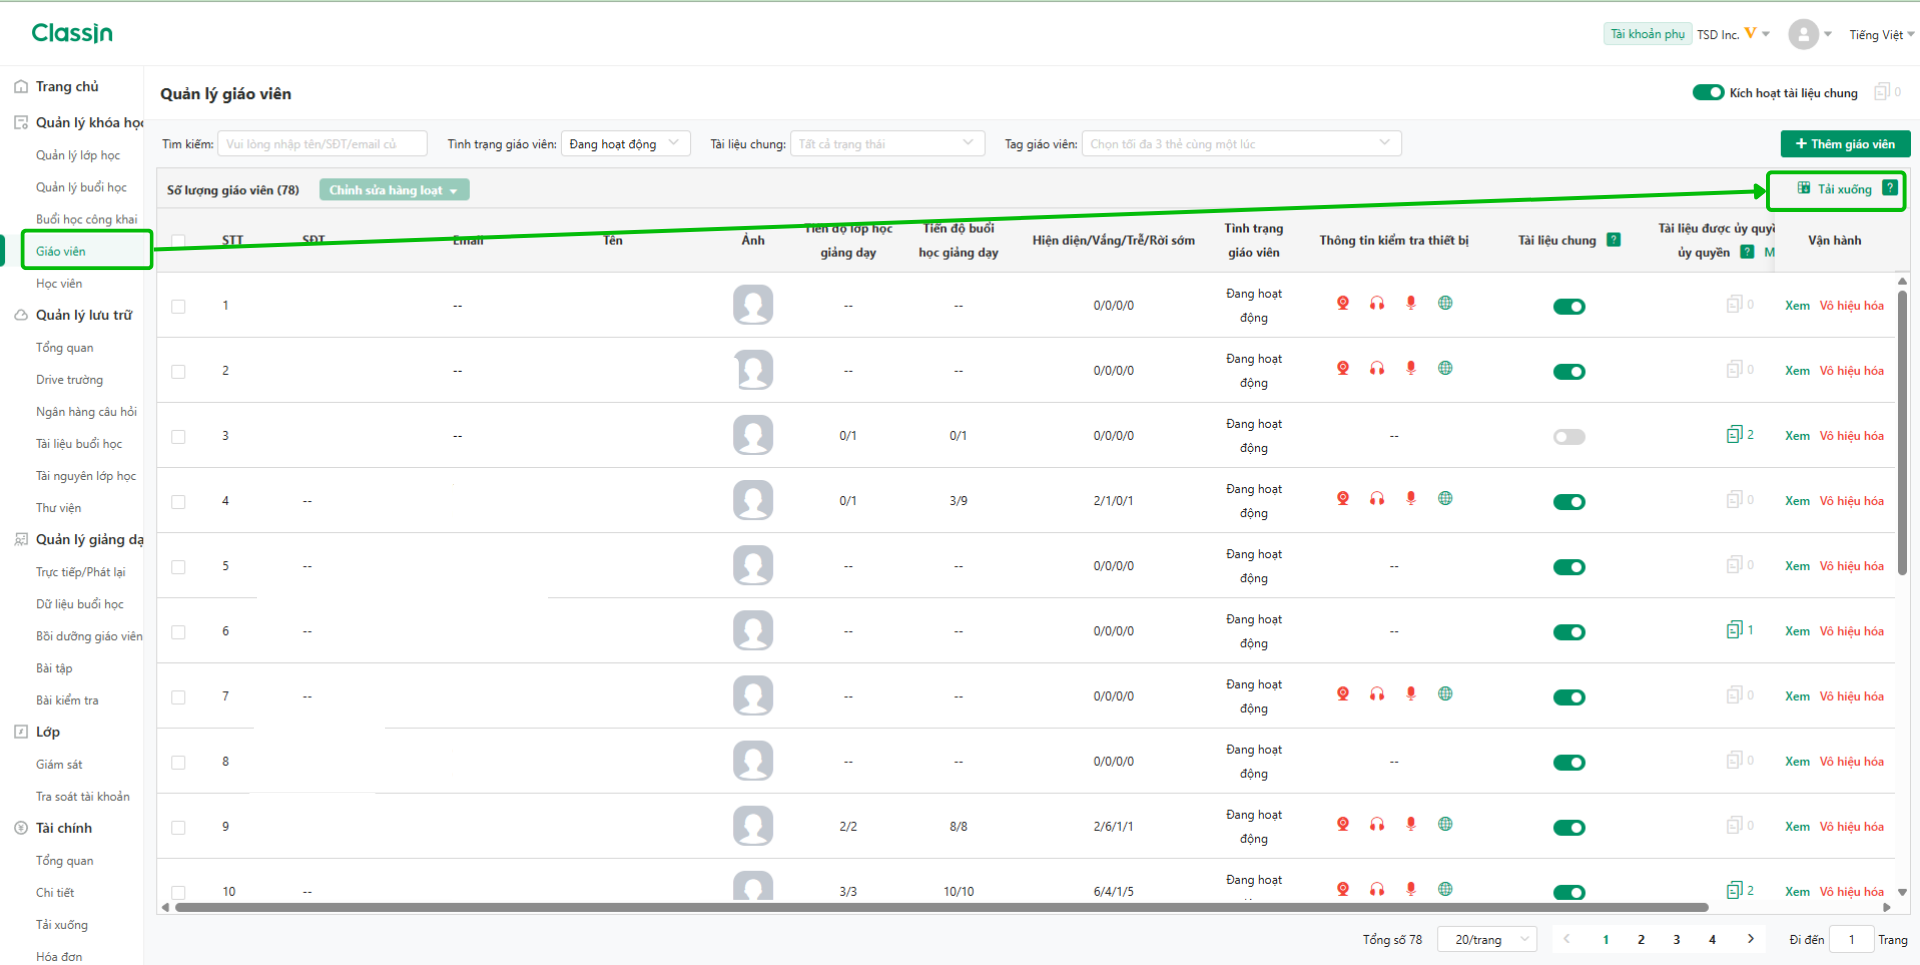Click the headphone check icon in row 4

(x=1377, y=498)
